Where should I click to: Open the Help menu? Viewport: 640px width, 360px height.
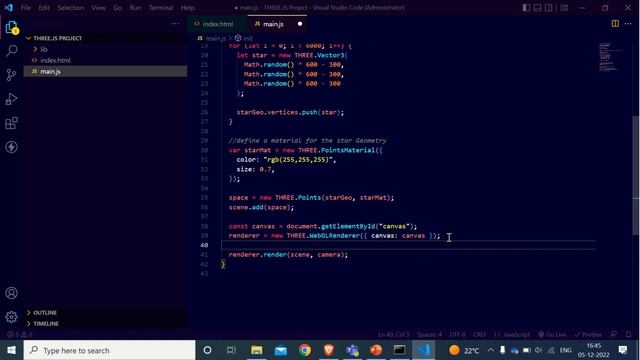[188, 8]
